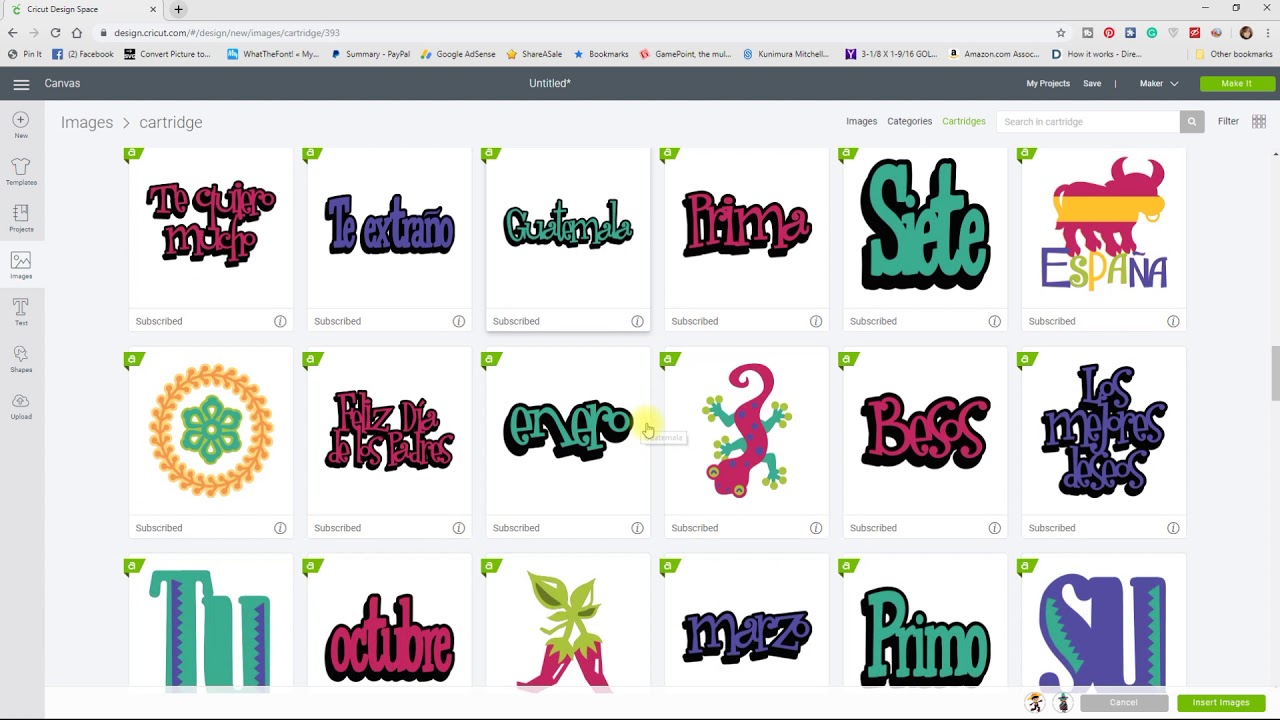Image resolution: width=1280 pixels, height=720 pixels.
Task: Open the hamburger menu beside Canvas
Action: point(21,84)
